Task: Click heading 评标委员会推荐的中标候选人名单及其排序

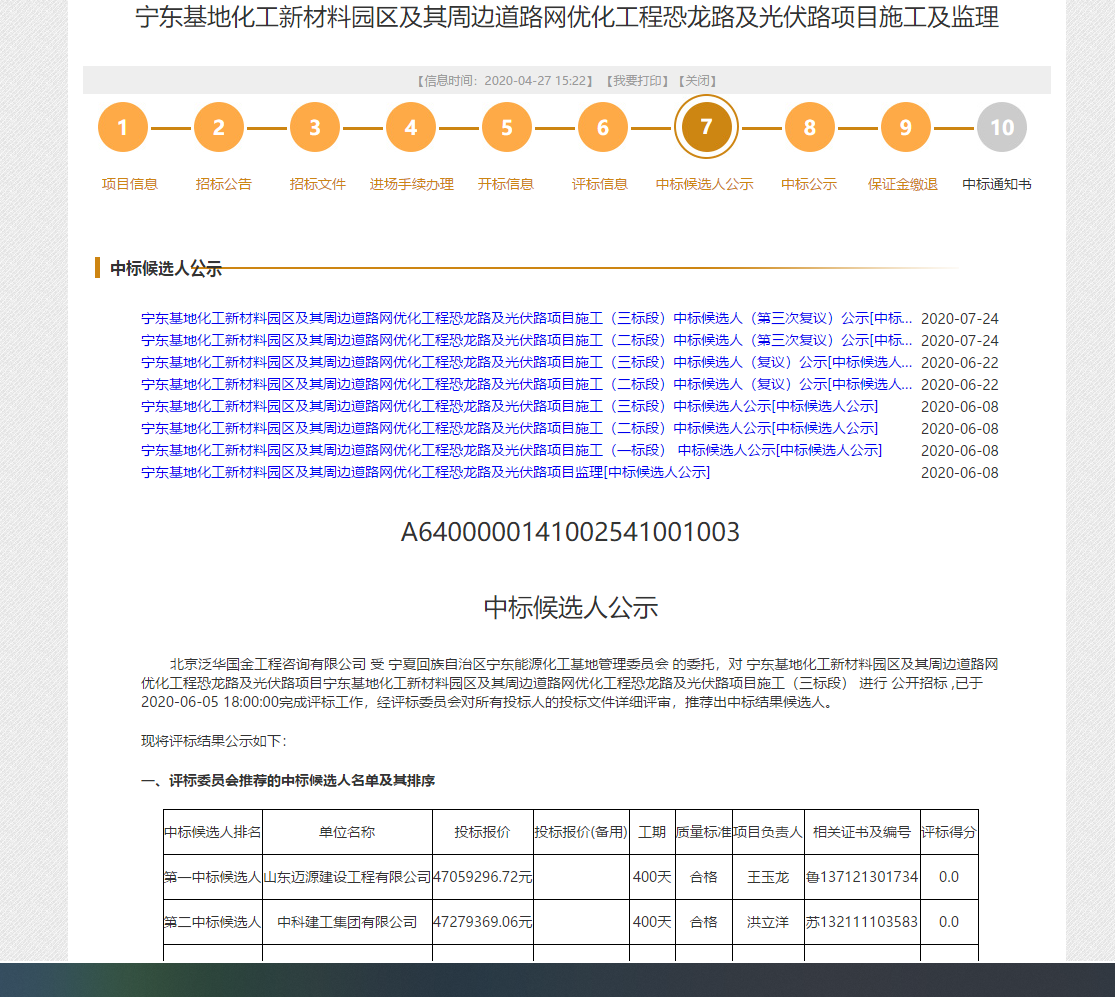Action: point(287,781)
